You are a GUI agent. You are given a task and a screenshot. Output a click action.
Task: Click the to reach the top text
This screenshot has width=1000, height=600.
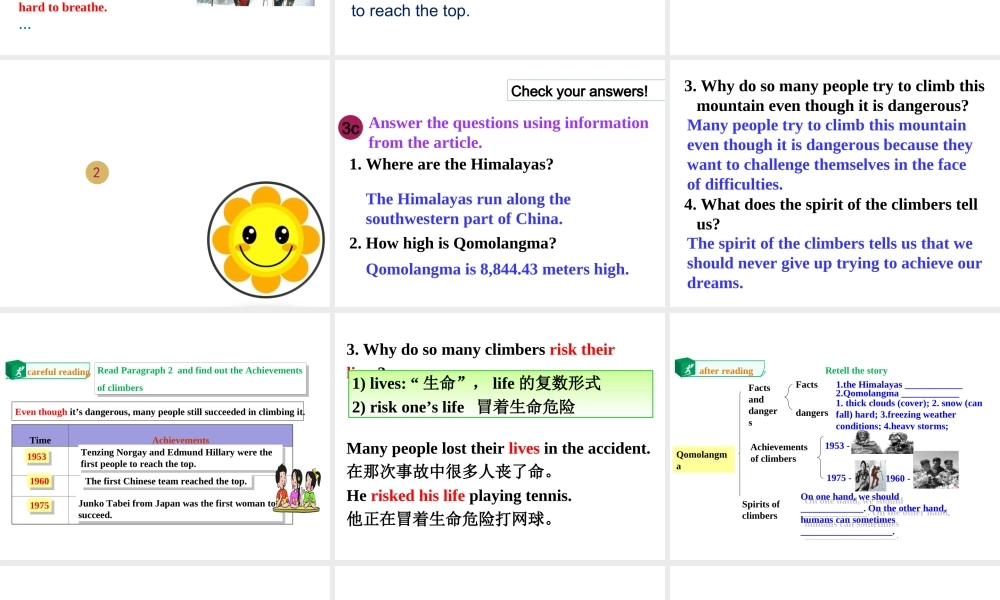[410, 10]
